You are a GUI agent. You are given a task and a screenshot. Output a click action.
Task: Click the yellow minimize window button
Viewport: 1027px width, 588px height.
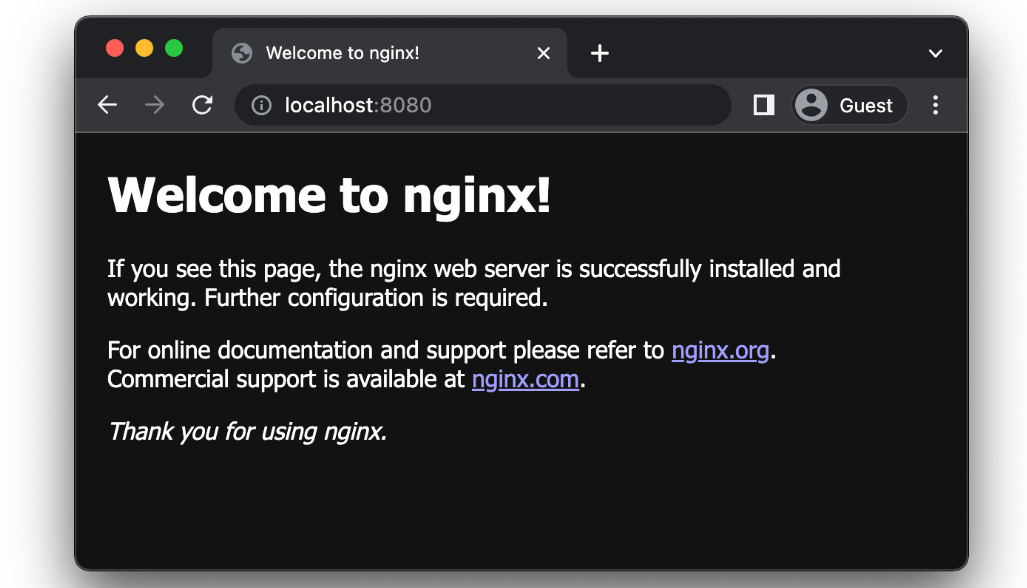[x=144, y=48]
